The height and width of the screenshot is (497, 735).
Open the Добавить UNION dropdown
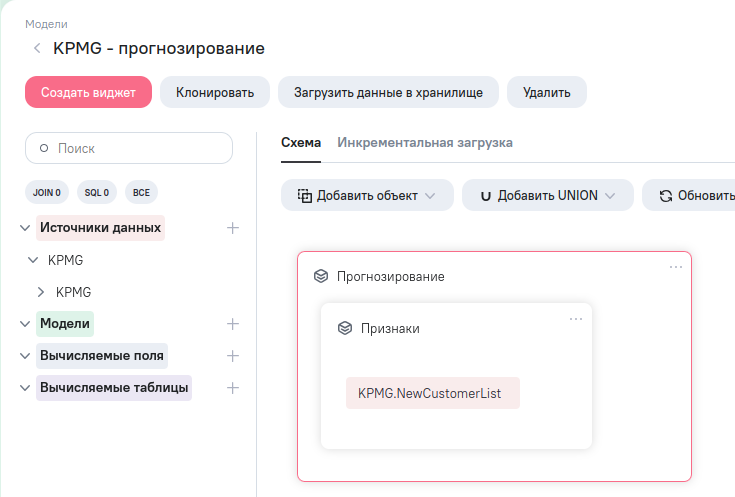pyautogui.click(x=548, y=195)
